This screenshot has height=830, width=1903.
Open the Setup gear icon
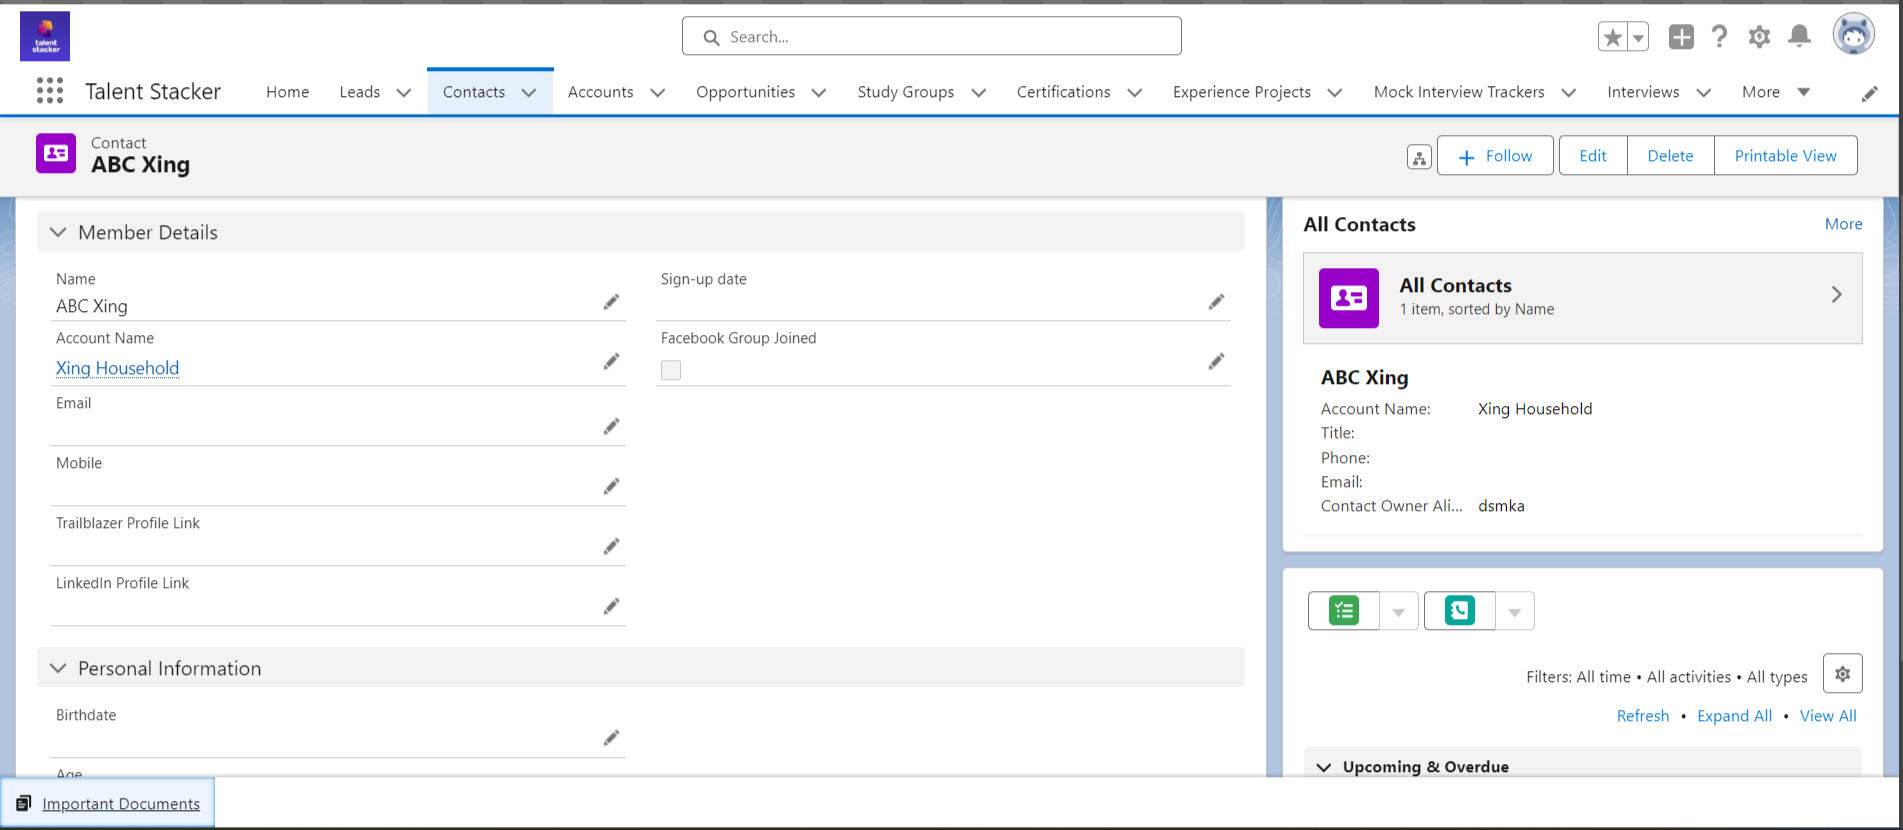(1759, 37)
